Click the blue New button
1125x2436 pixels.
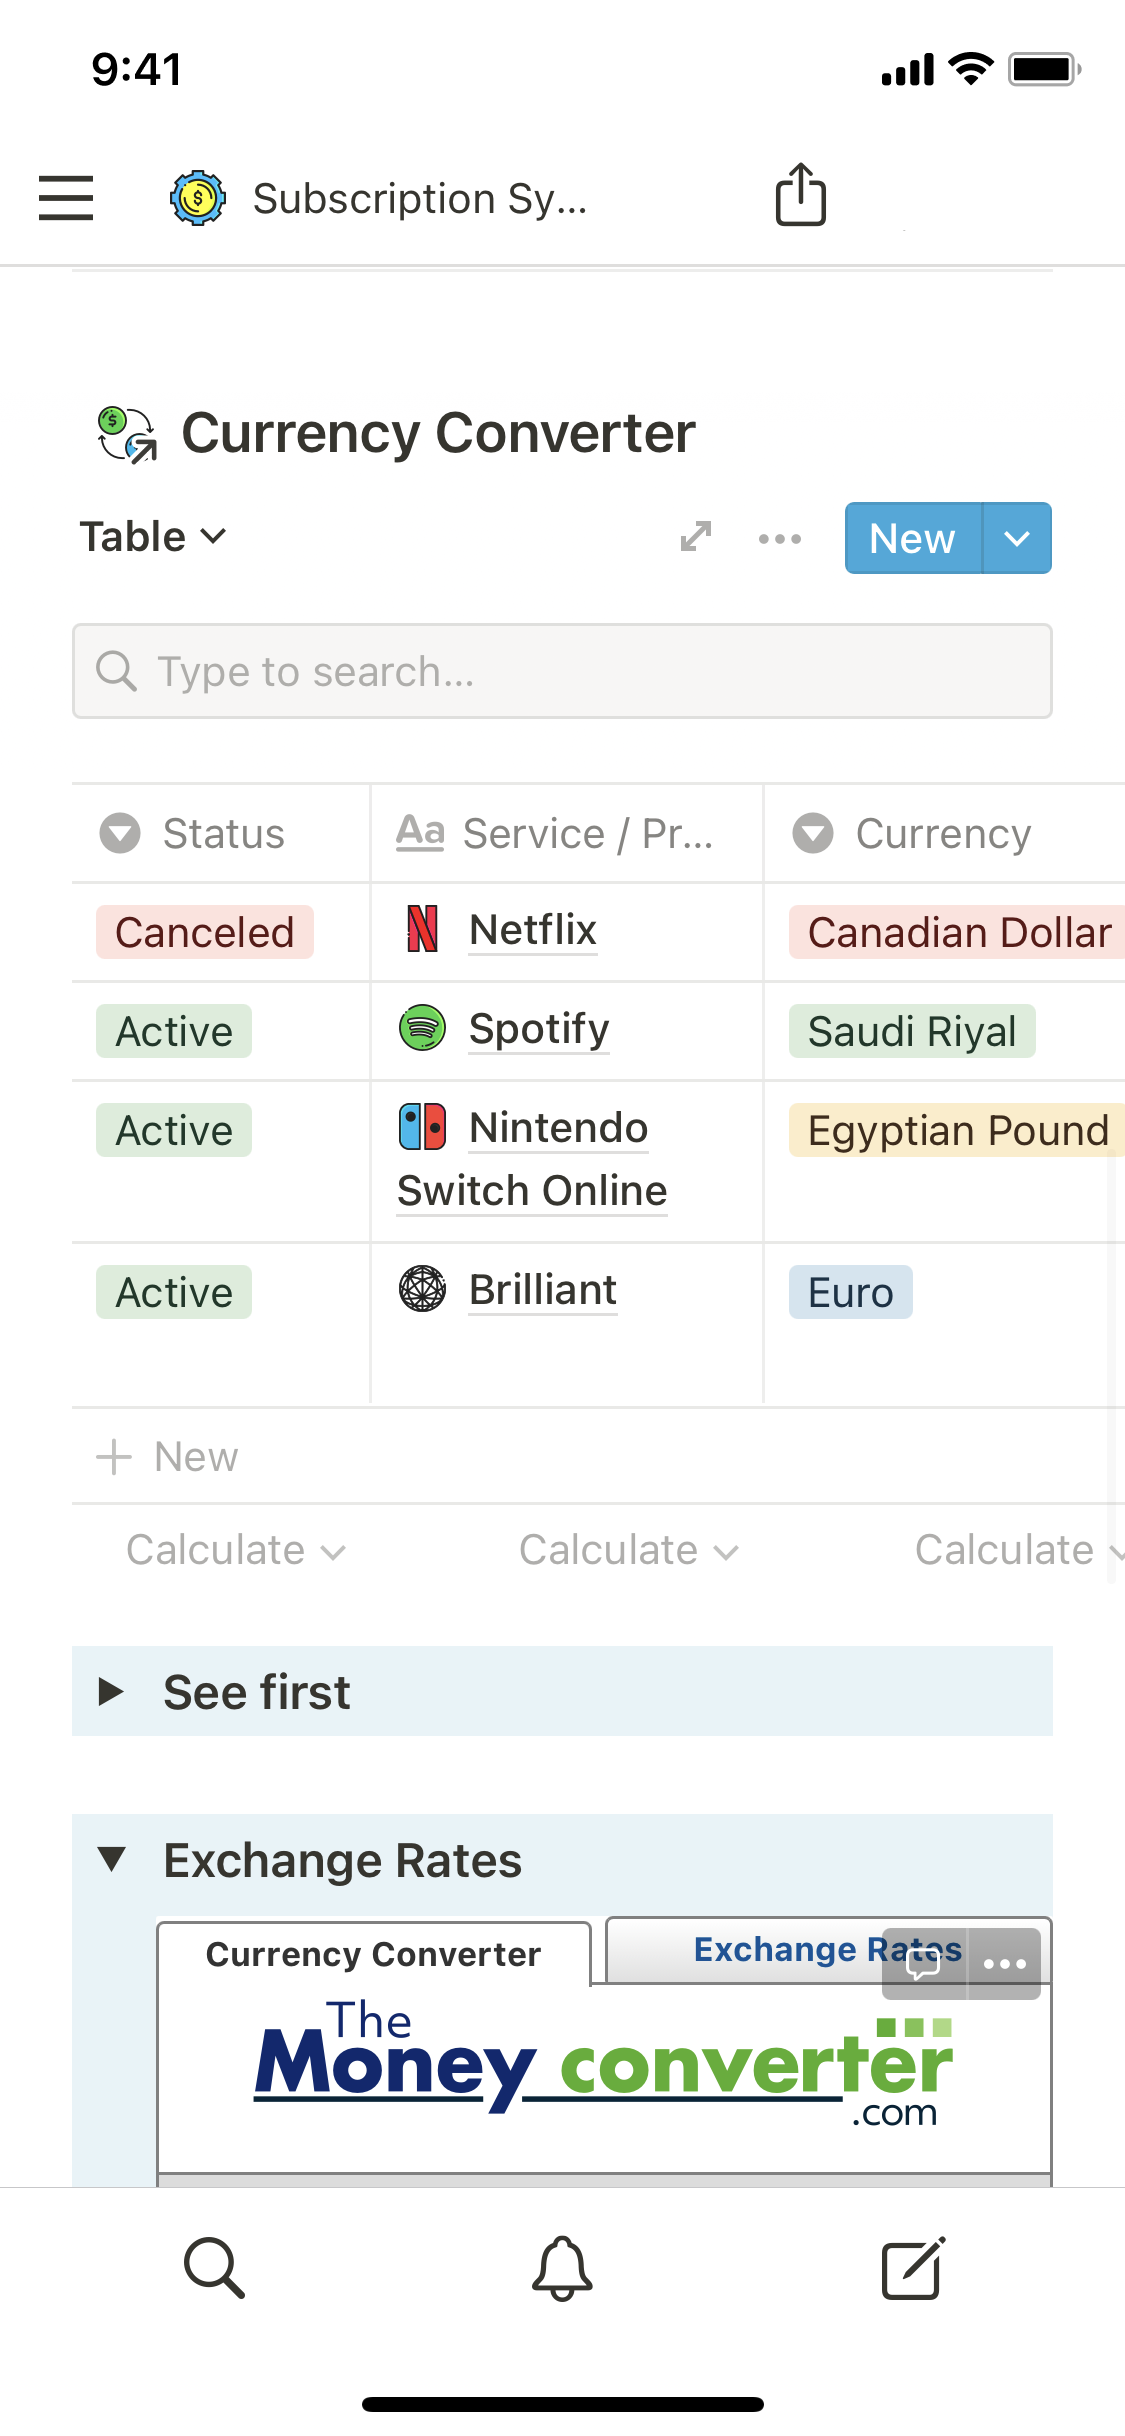(x=912, y=539)
